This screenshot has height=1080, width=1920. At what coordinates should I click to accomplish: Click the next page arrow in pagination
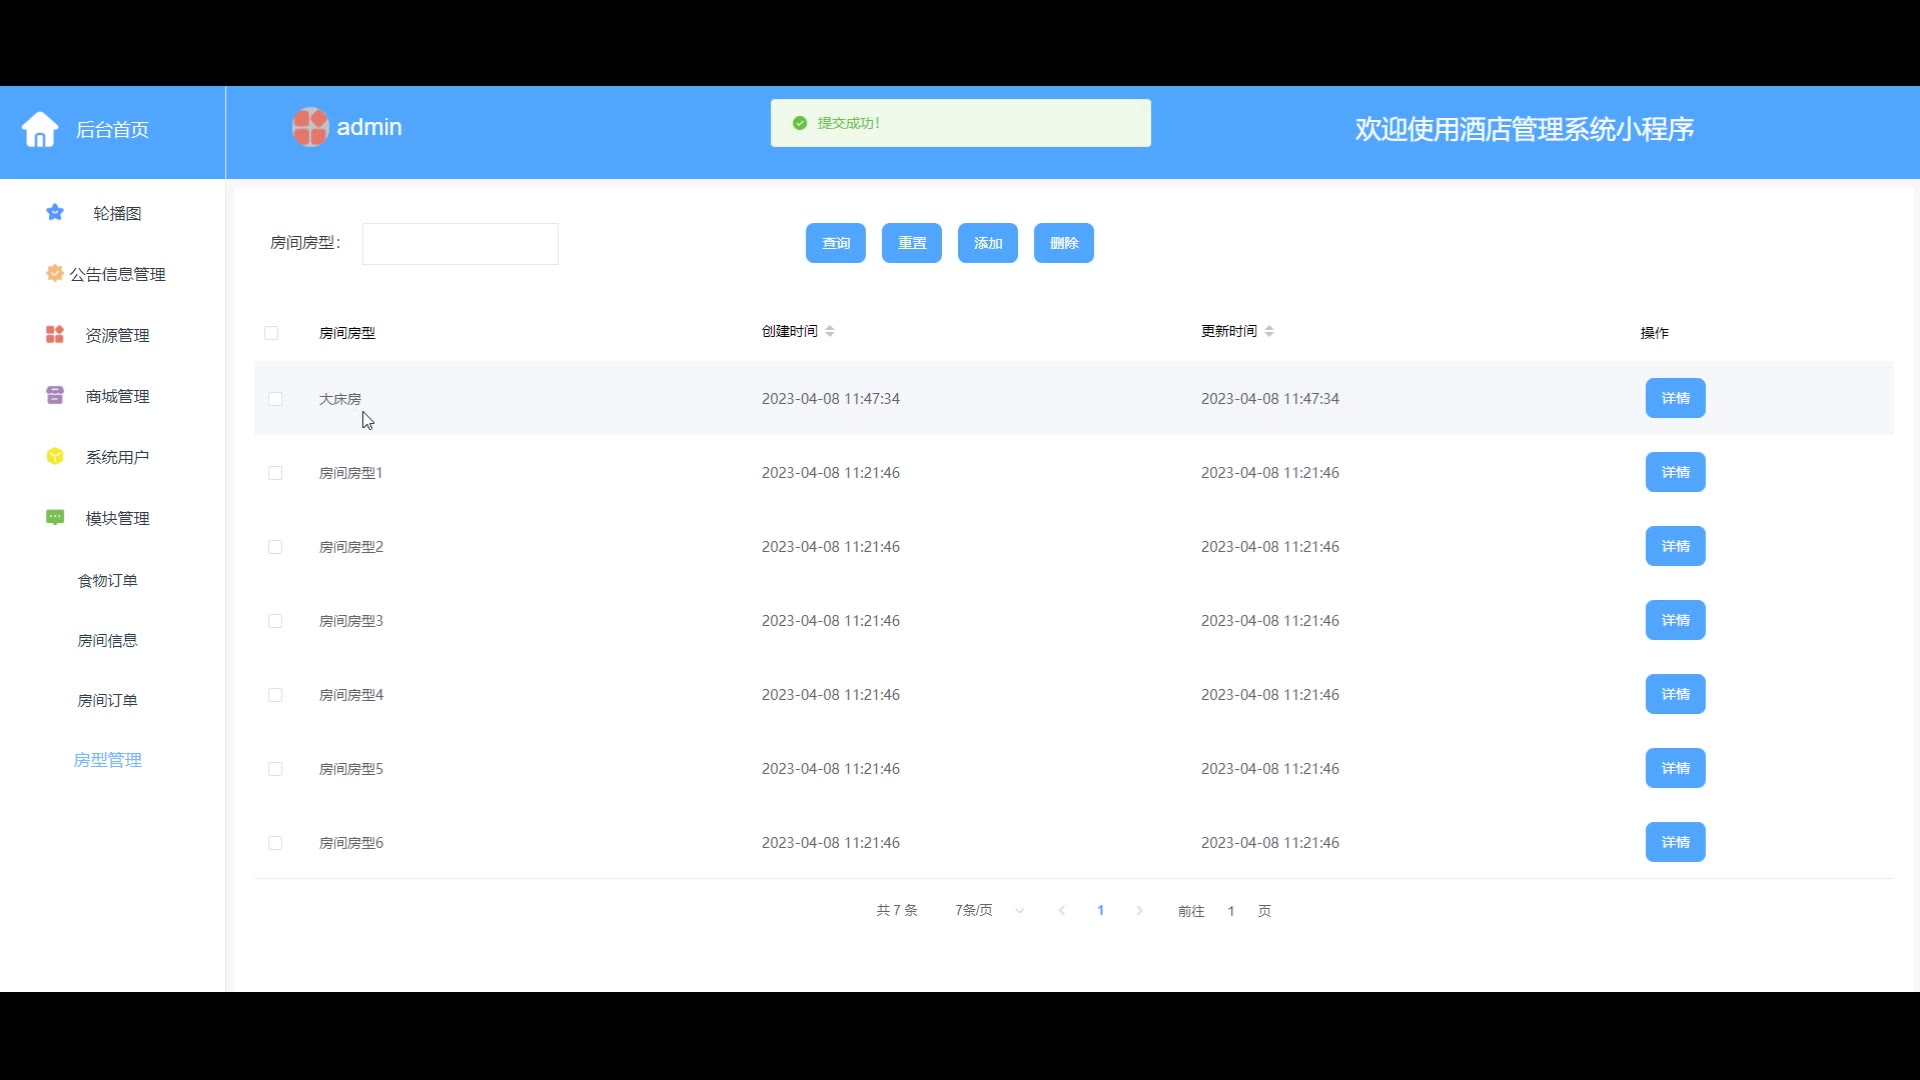click(1139, 911)
